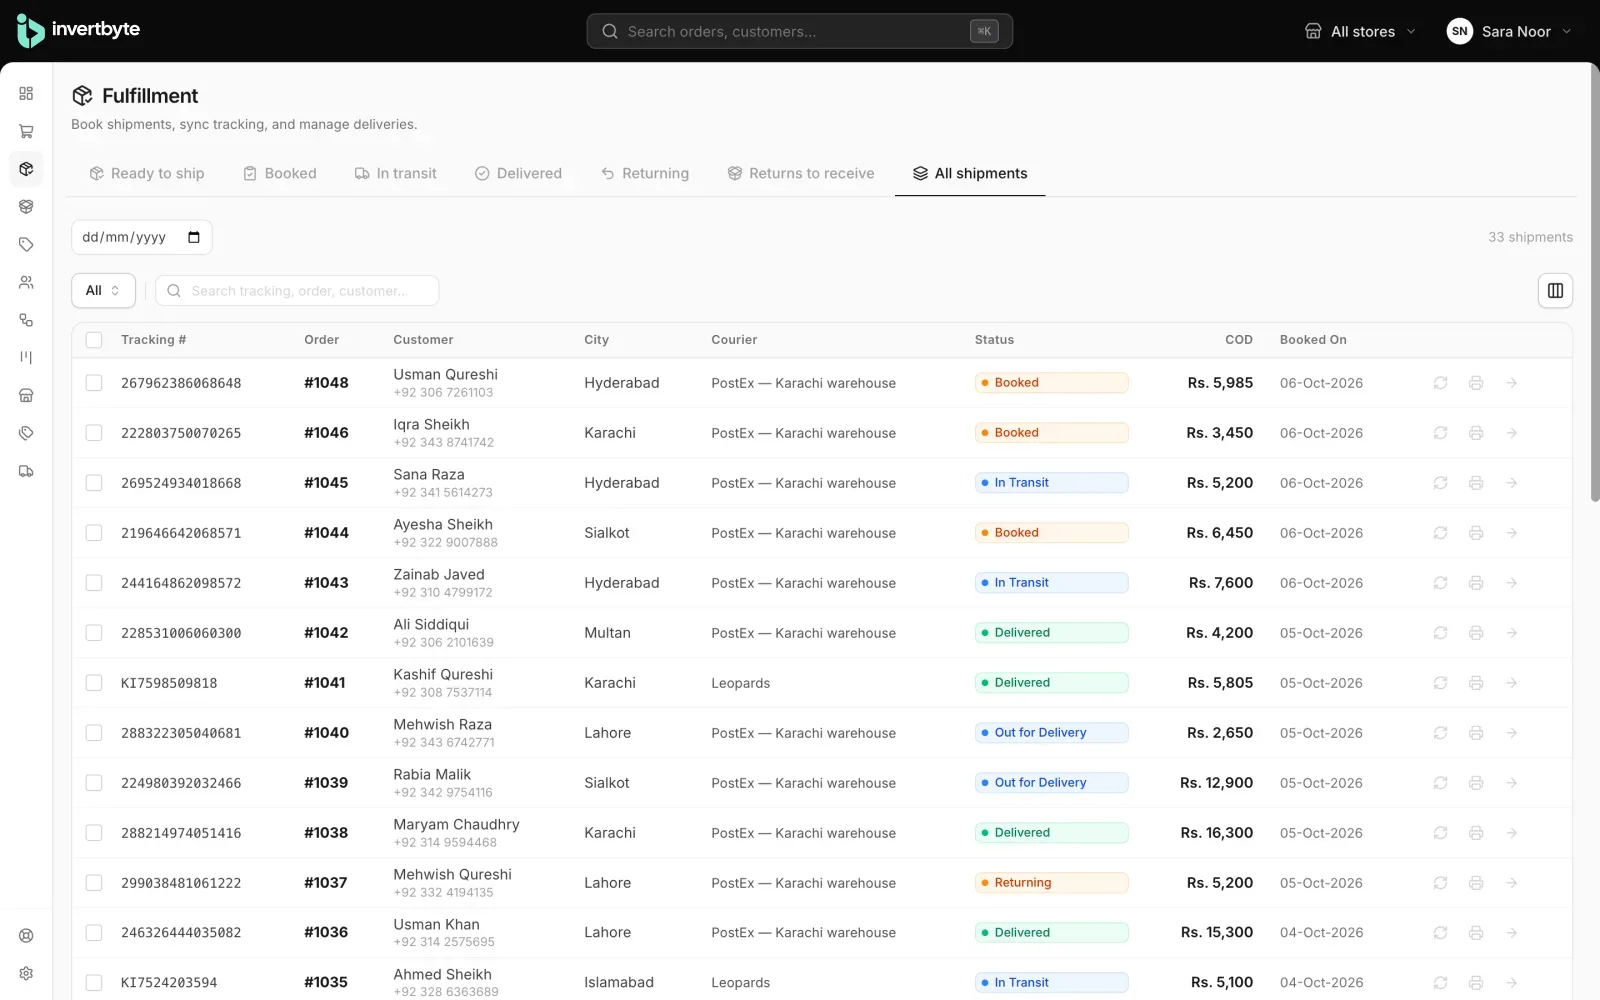Click the invertbyte logo
The image size is (1600, 1000).
pyautogui.click(x=78, y=31)
